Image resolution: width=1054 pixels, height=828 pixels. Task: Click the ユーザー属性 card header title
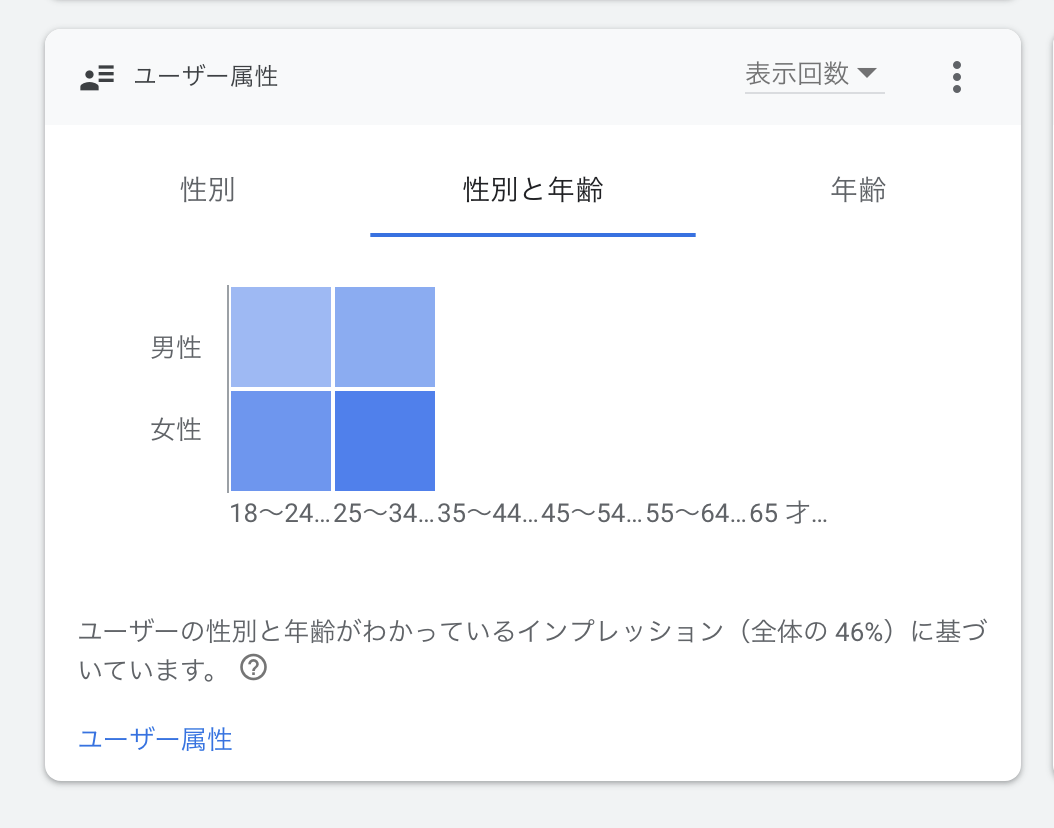(205, 77)
